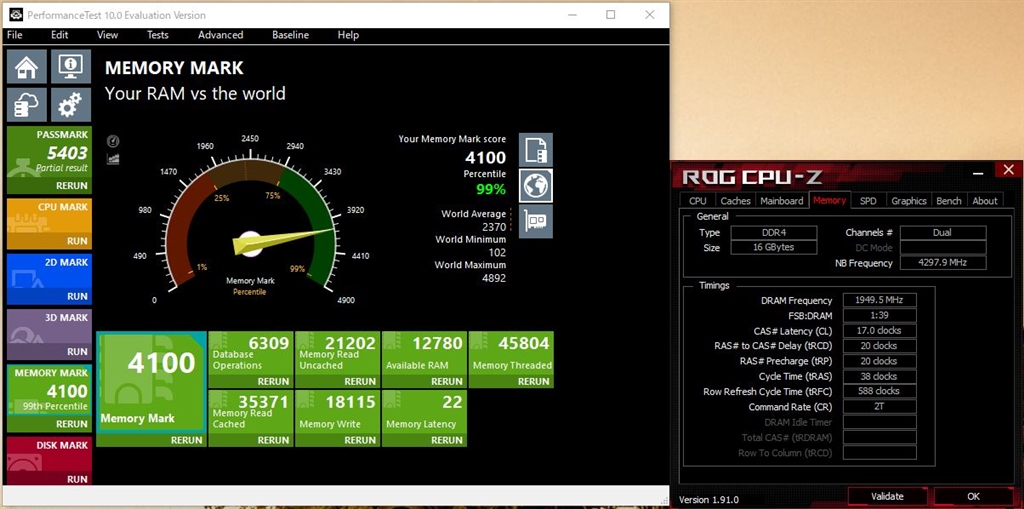This screenshot has height=509, width=1024.
Task: Click the green 99% percentile value
Action: [x=491, y=189]
